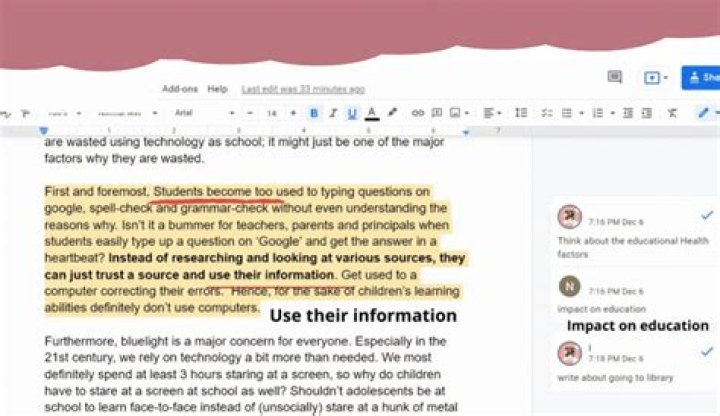Clear formatting from the selection

[672, 113]
